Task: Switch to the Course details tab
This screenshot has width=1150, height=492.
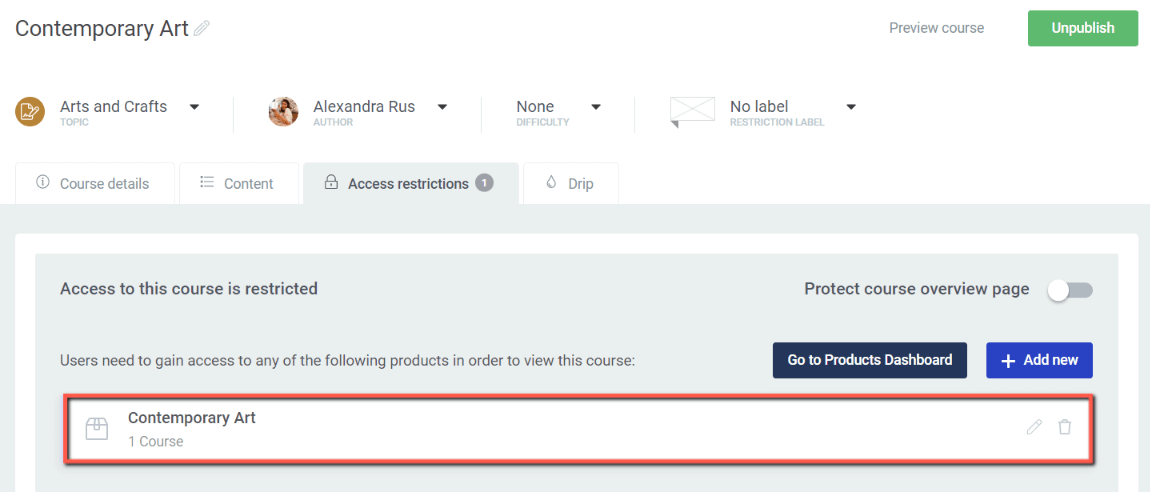Action: (95, 183)
